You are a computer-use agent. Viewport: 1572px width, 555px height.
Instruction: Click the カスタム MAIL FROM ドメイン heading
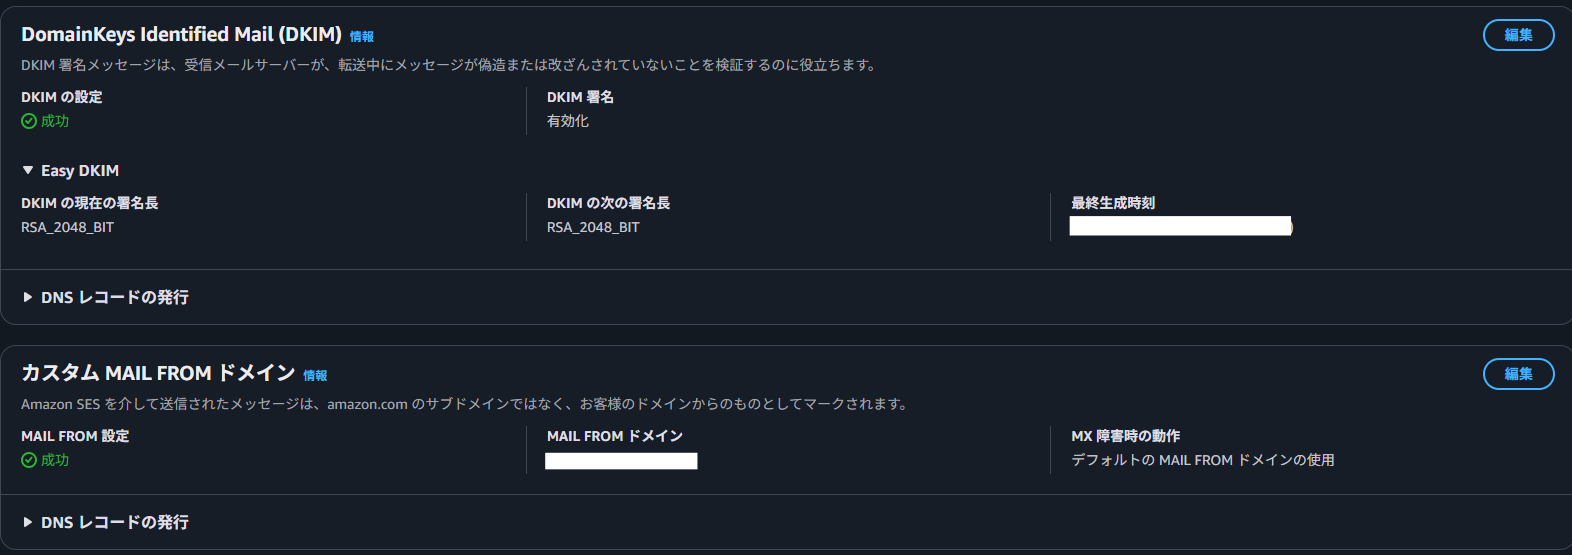[158, 373]
